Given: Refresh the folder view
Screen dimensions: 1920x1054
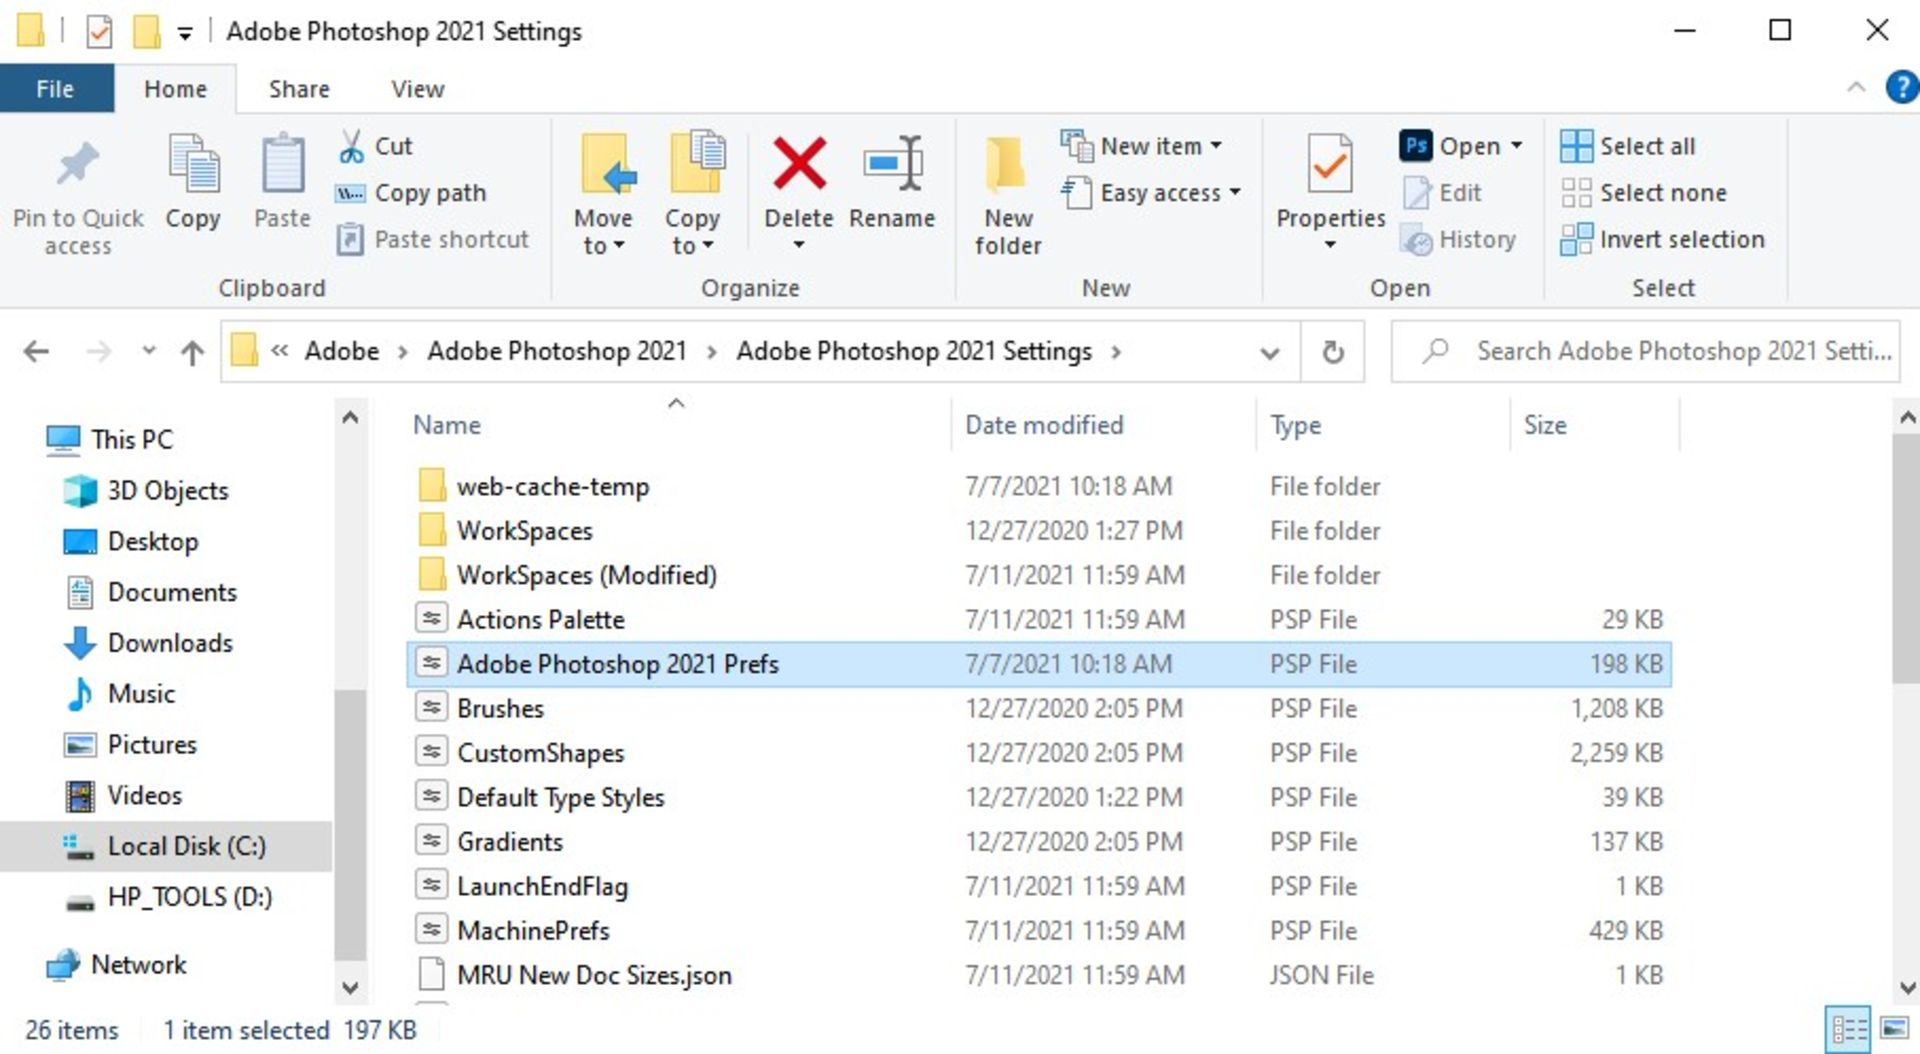Looking at the screenshot, I should tap(1333, 352).
